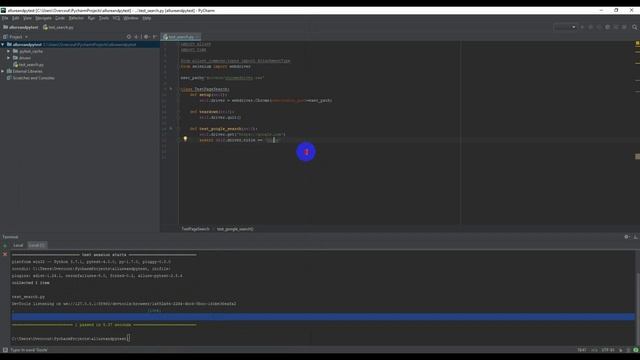Open the VCS menu
640x360 pixels.
[x=116, y=18]
